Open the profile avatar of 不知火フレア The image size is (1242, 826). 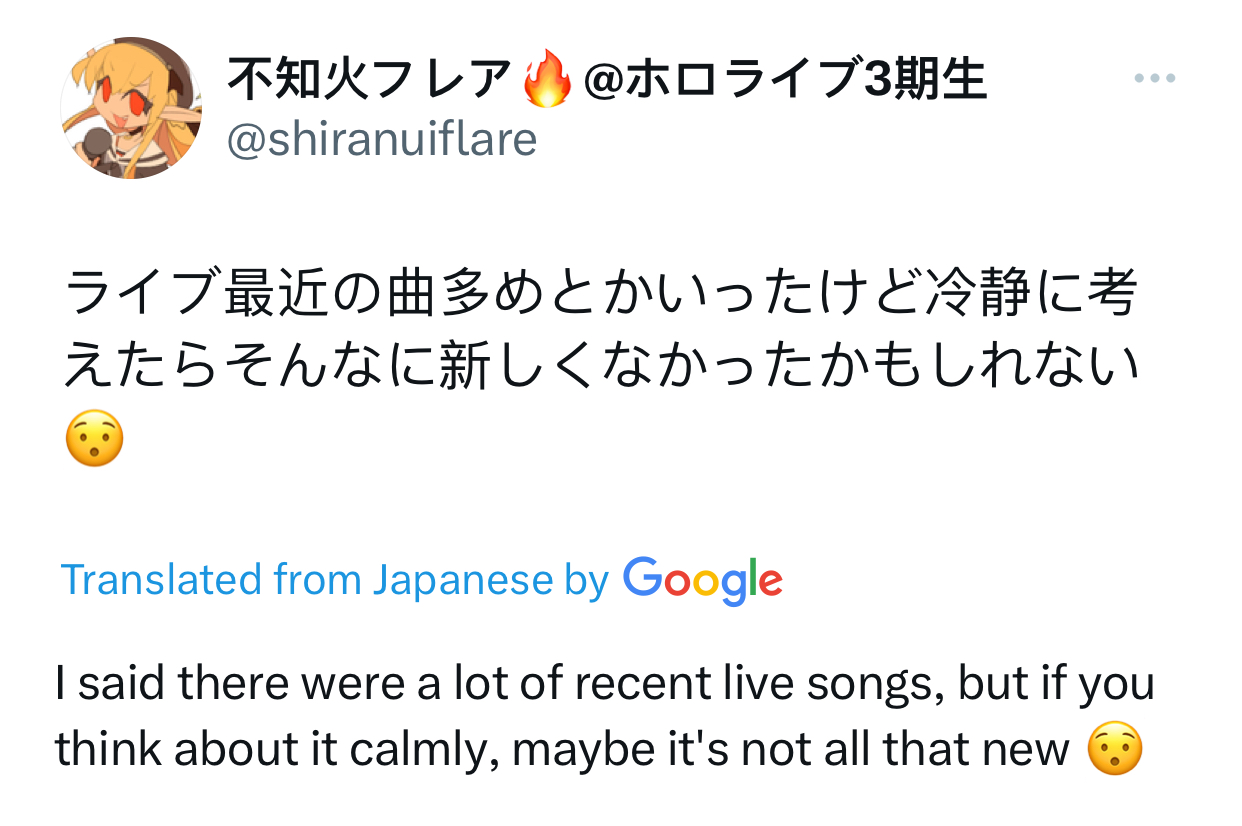131,108
